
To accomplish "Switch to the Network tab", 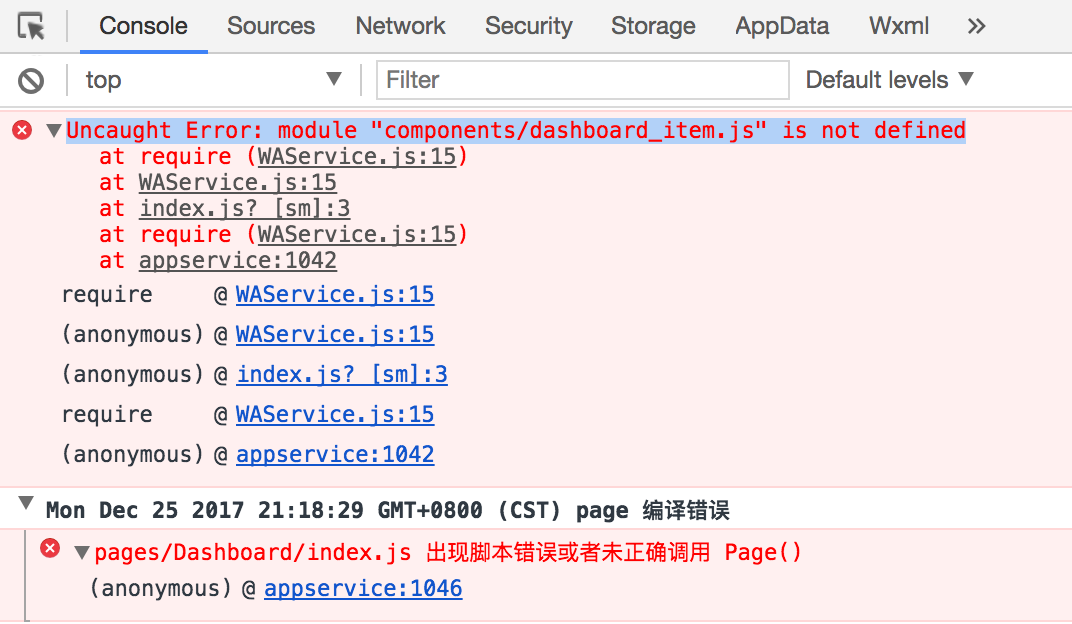I will coord(399,26).
